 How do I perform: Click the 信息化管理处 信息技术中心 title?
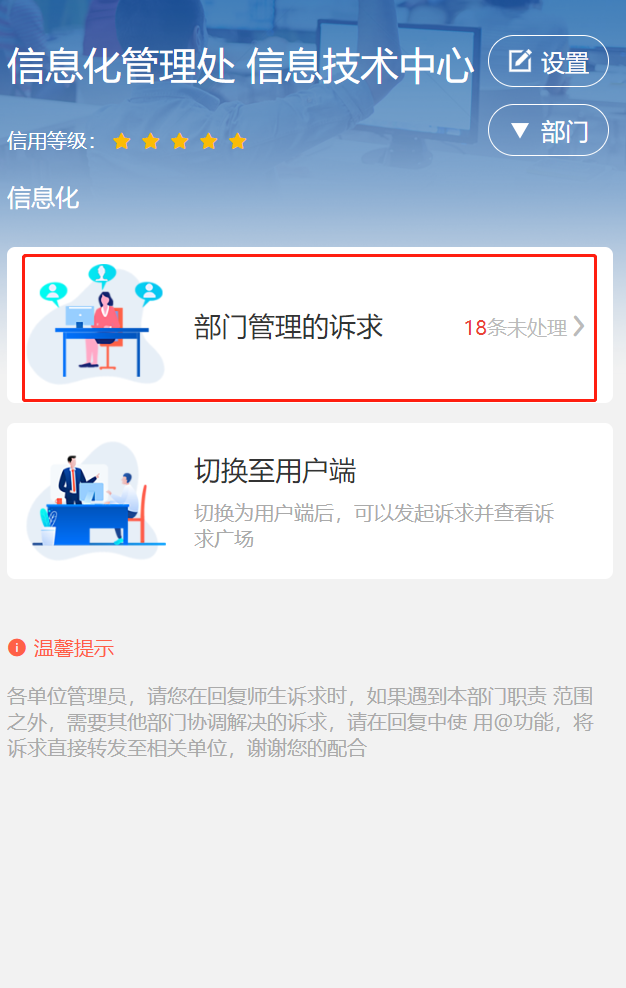coord(240,66)
